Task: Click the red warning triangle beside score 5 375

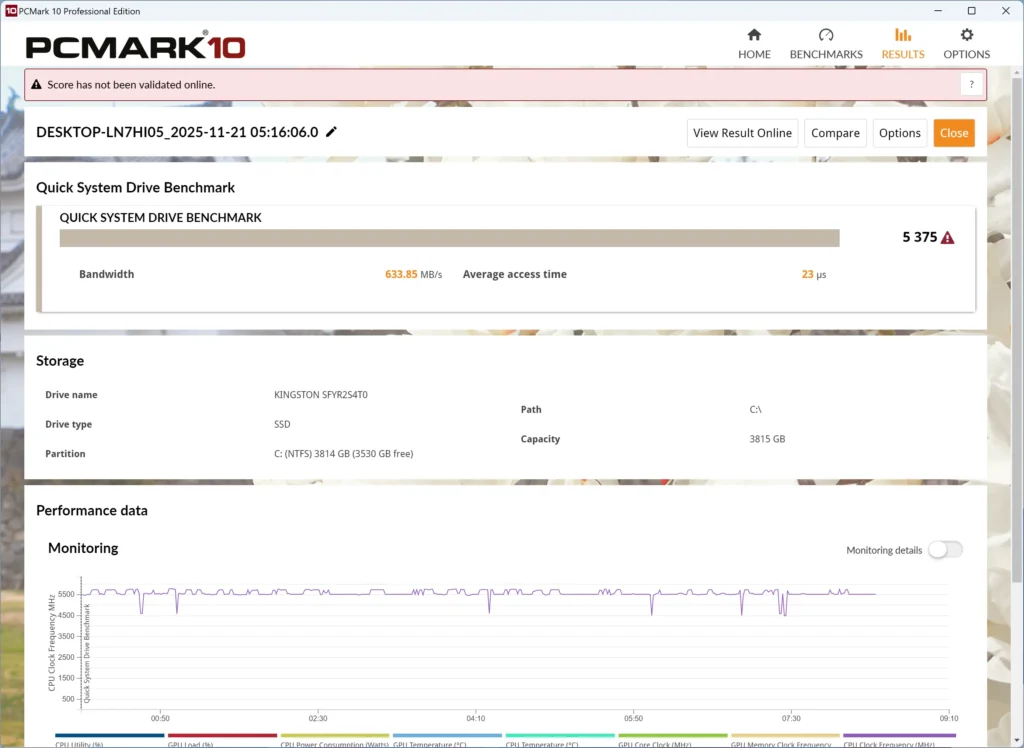Action: click(x=947, y=238)
